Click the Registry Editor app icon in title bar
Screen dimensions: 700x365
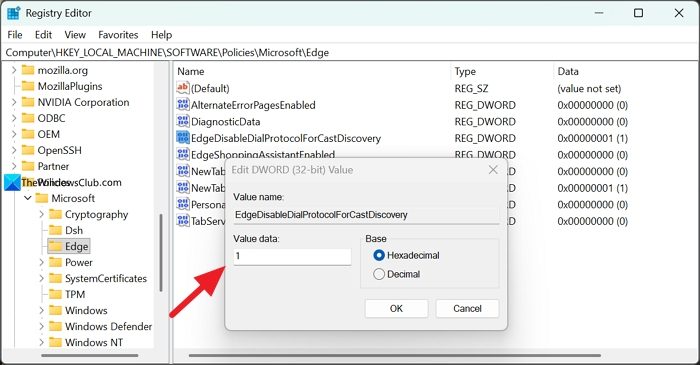pyautogui.click(x=13, y=13)
